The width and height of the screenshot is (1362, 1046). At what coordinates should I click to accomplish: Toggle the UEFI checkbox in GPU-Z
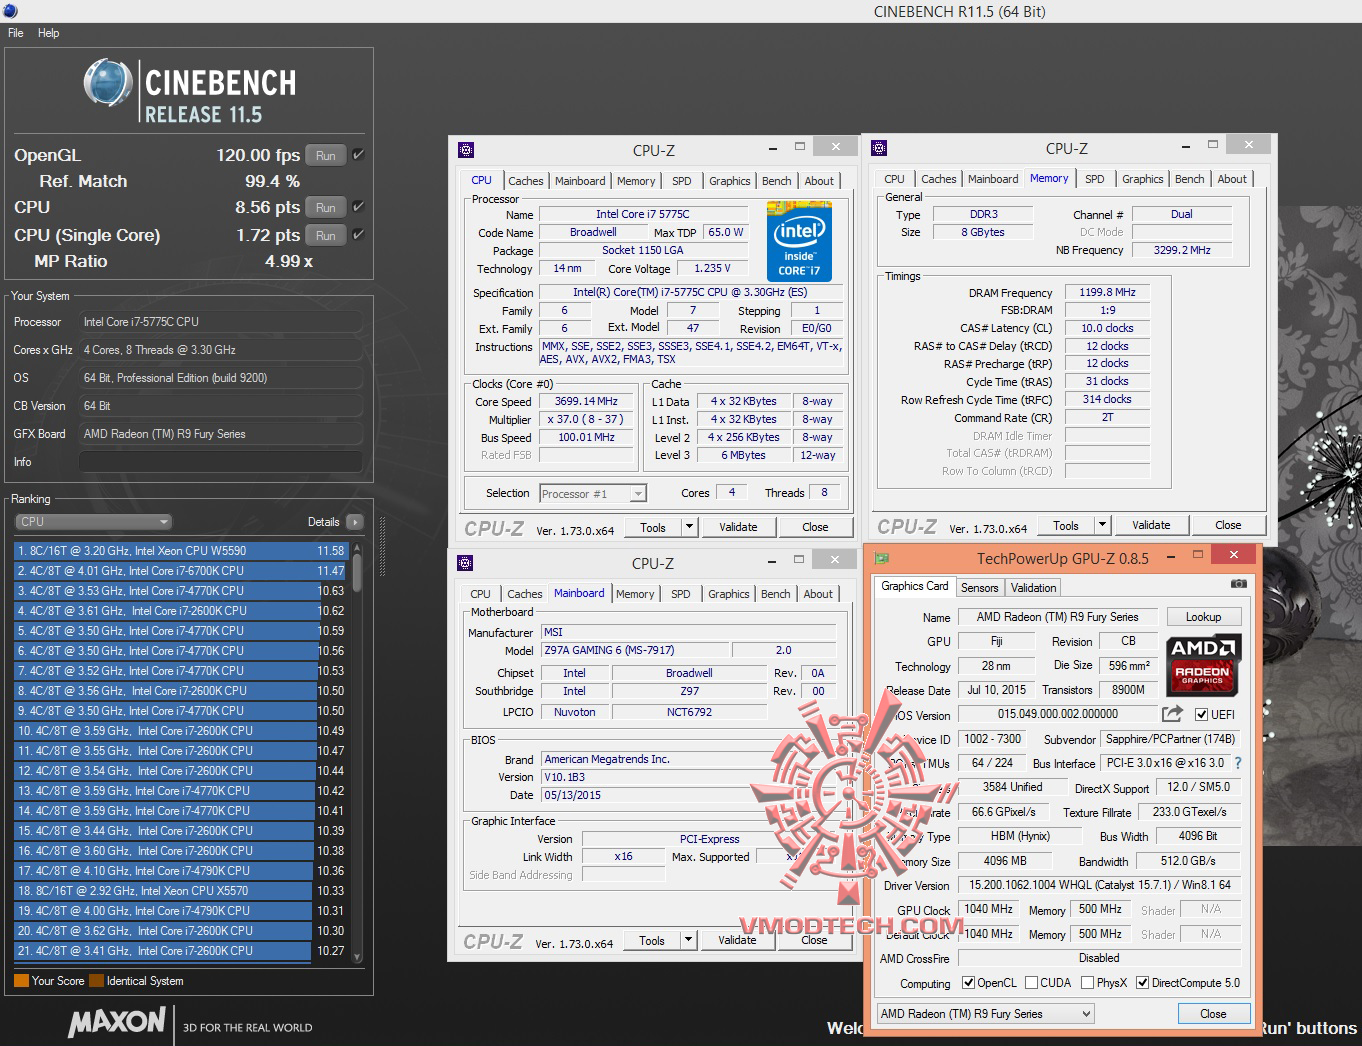(x=1201, y=714)
